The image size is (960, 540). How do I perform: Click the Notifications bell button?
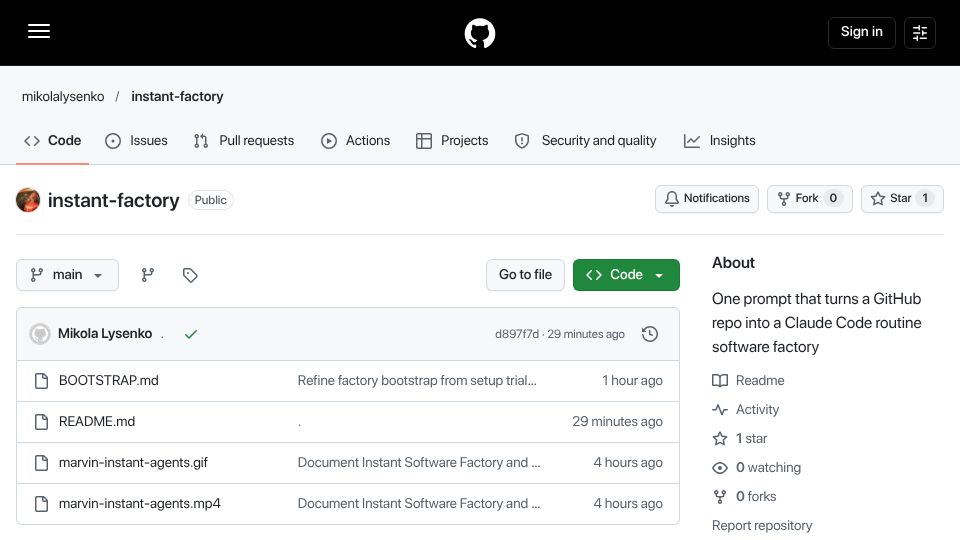point(707,198)
